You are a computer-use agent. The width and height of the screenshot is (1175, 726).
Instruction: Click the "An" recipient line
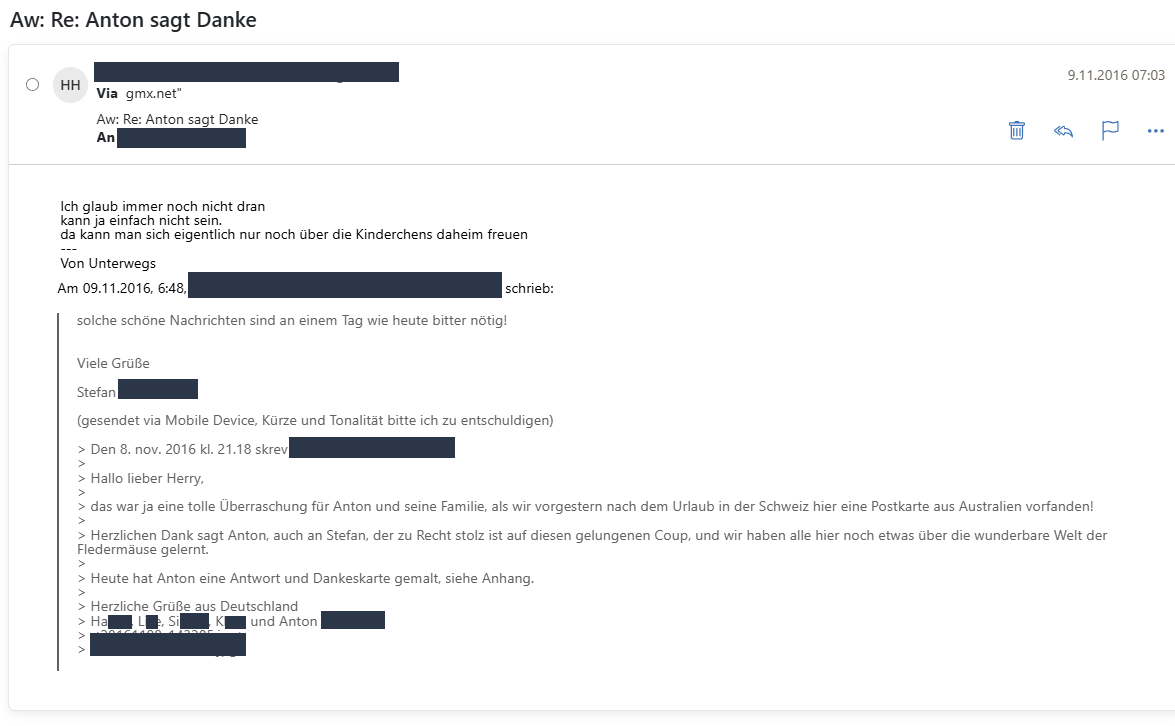click(171, 138)
